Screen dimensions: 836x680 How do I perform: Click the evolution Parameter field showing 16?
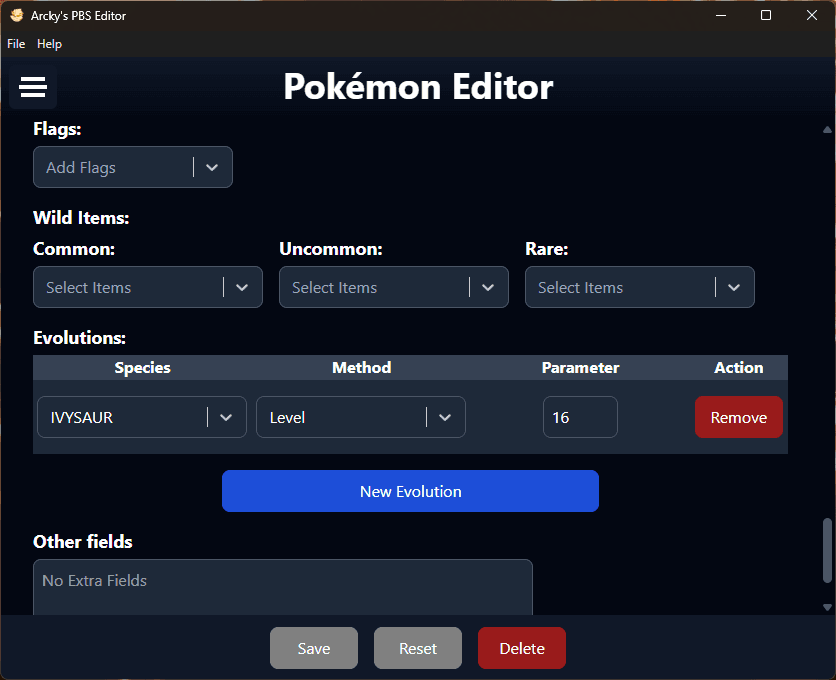click(x=580, y=418)
